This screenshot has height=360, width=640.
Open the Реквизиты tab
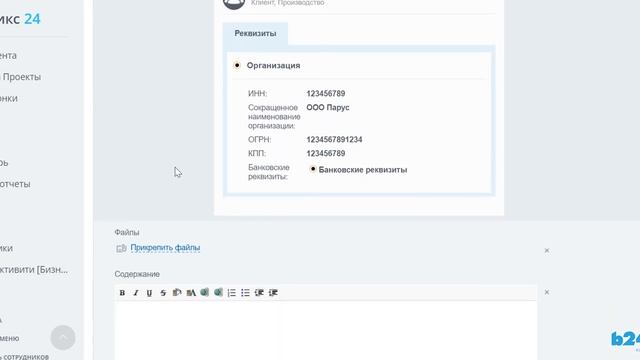[x=255, y=33]
